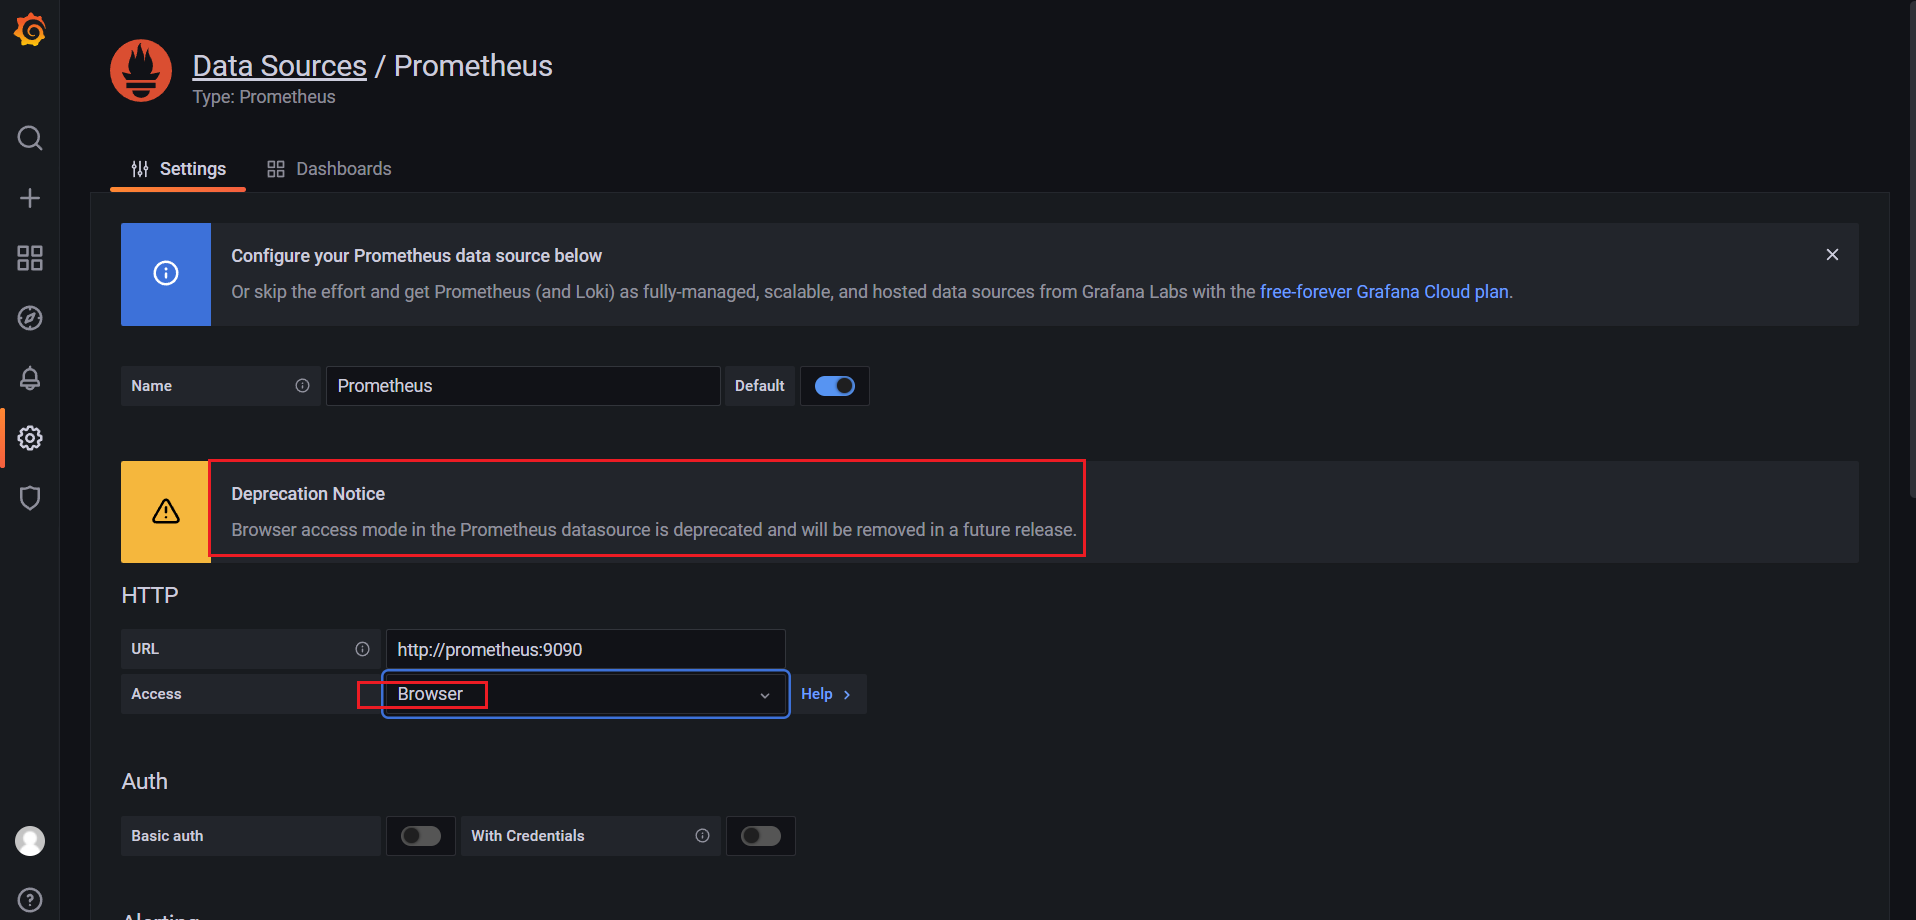Click the blue info circle icon in banner
1916x920 pixels.
coord(166,274)
